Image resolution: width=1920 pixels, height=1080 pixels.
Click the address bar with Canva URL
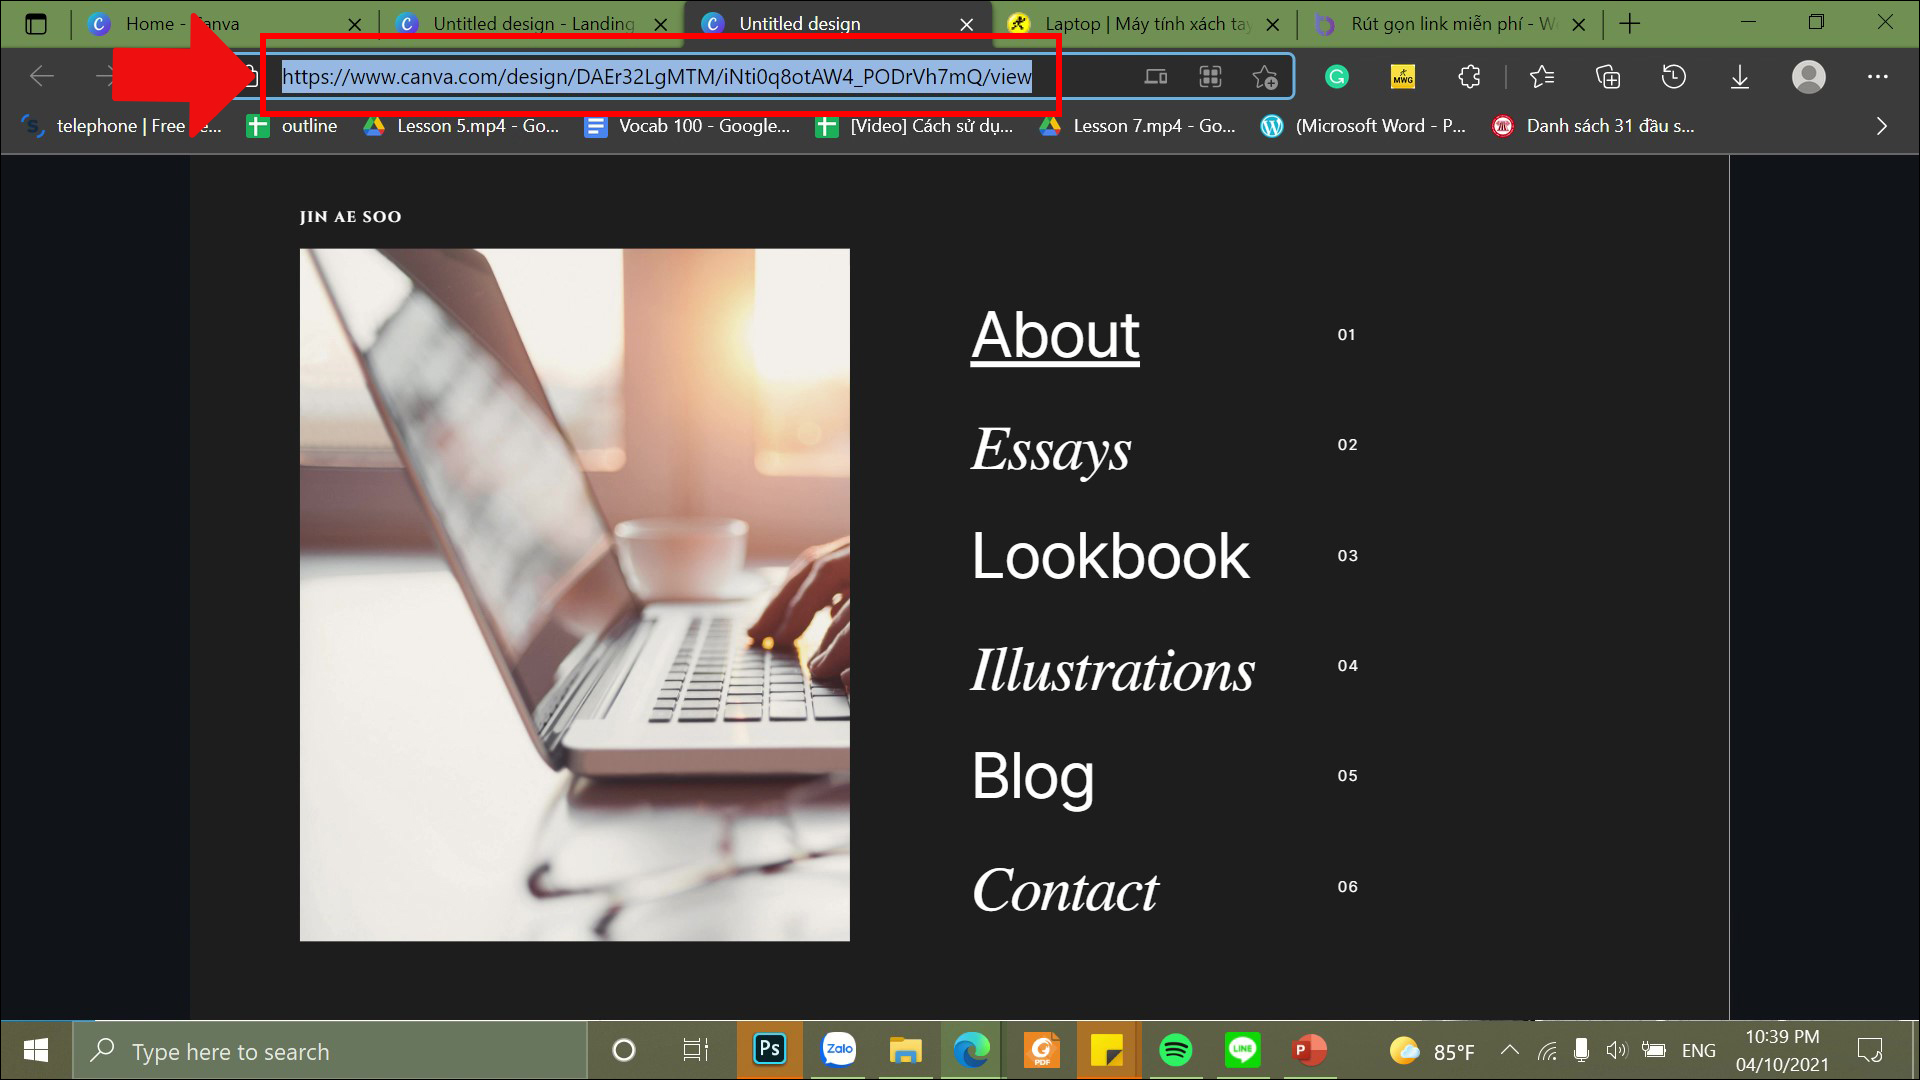(655, 75)
